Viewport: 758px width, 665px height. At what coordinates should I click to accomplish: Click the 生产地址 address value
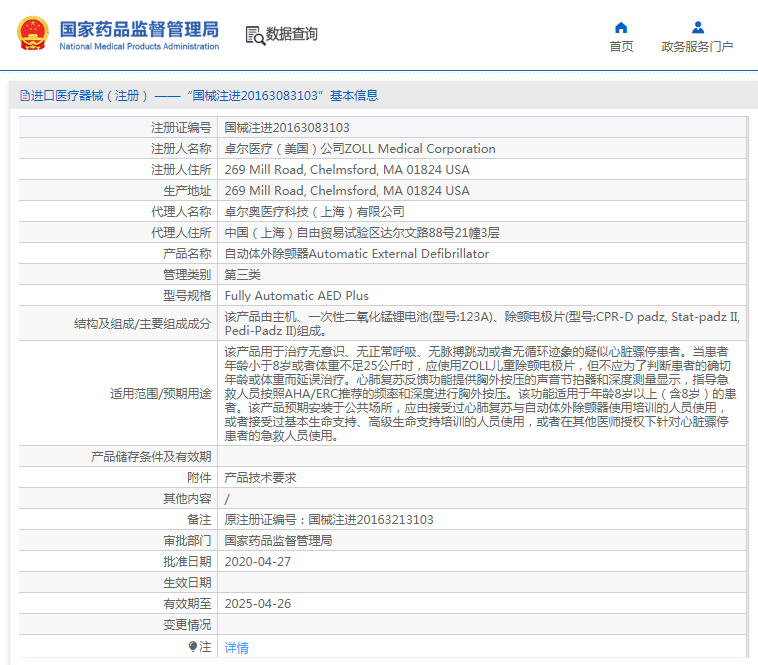(x=347, y=190)
